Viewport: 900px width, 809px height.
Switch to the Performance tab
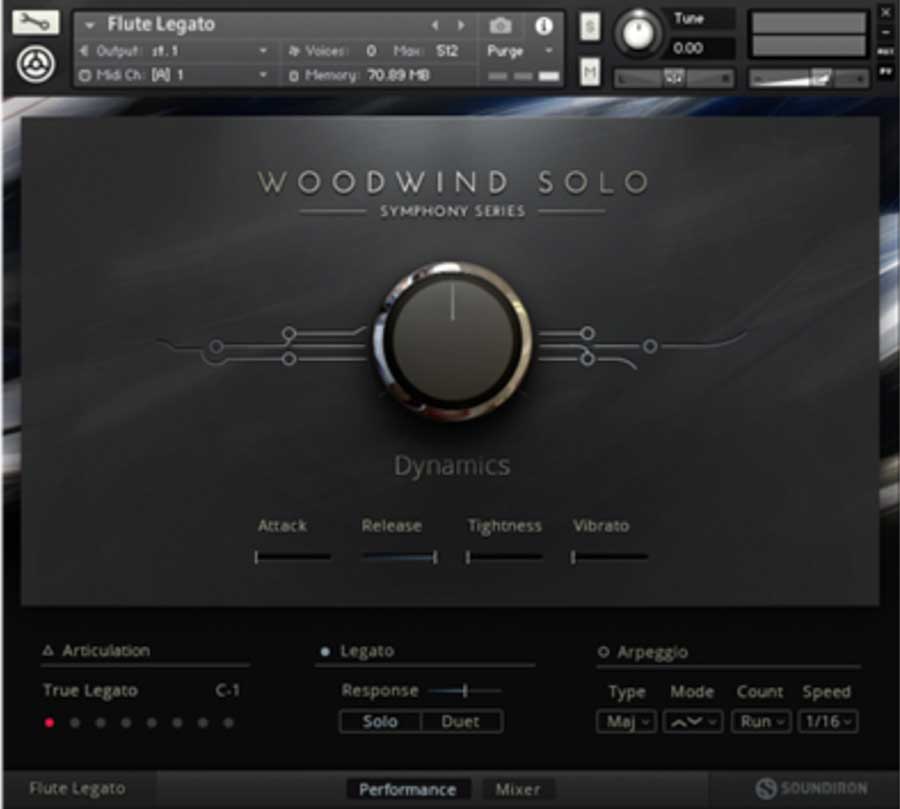pos(408,789)
